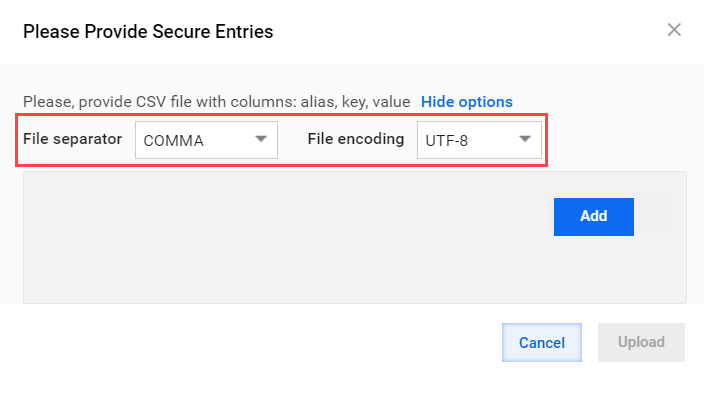Close the Secure Entries dialog with X
The height and width of the screenshot is (394, 704).
[674, 30]
